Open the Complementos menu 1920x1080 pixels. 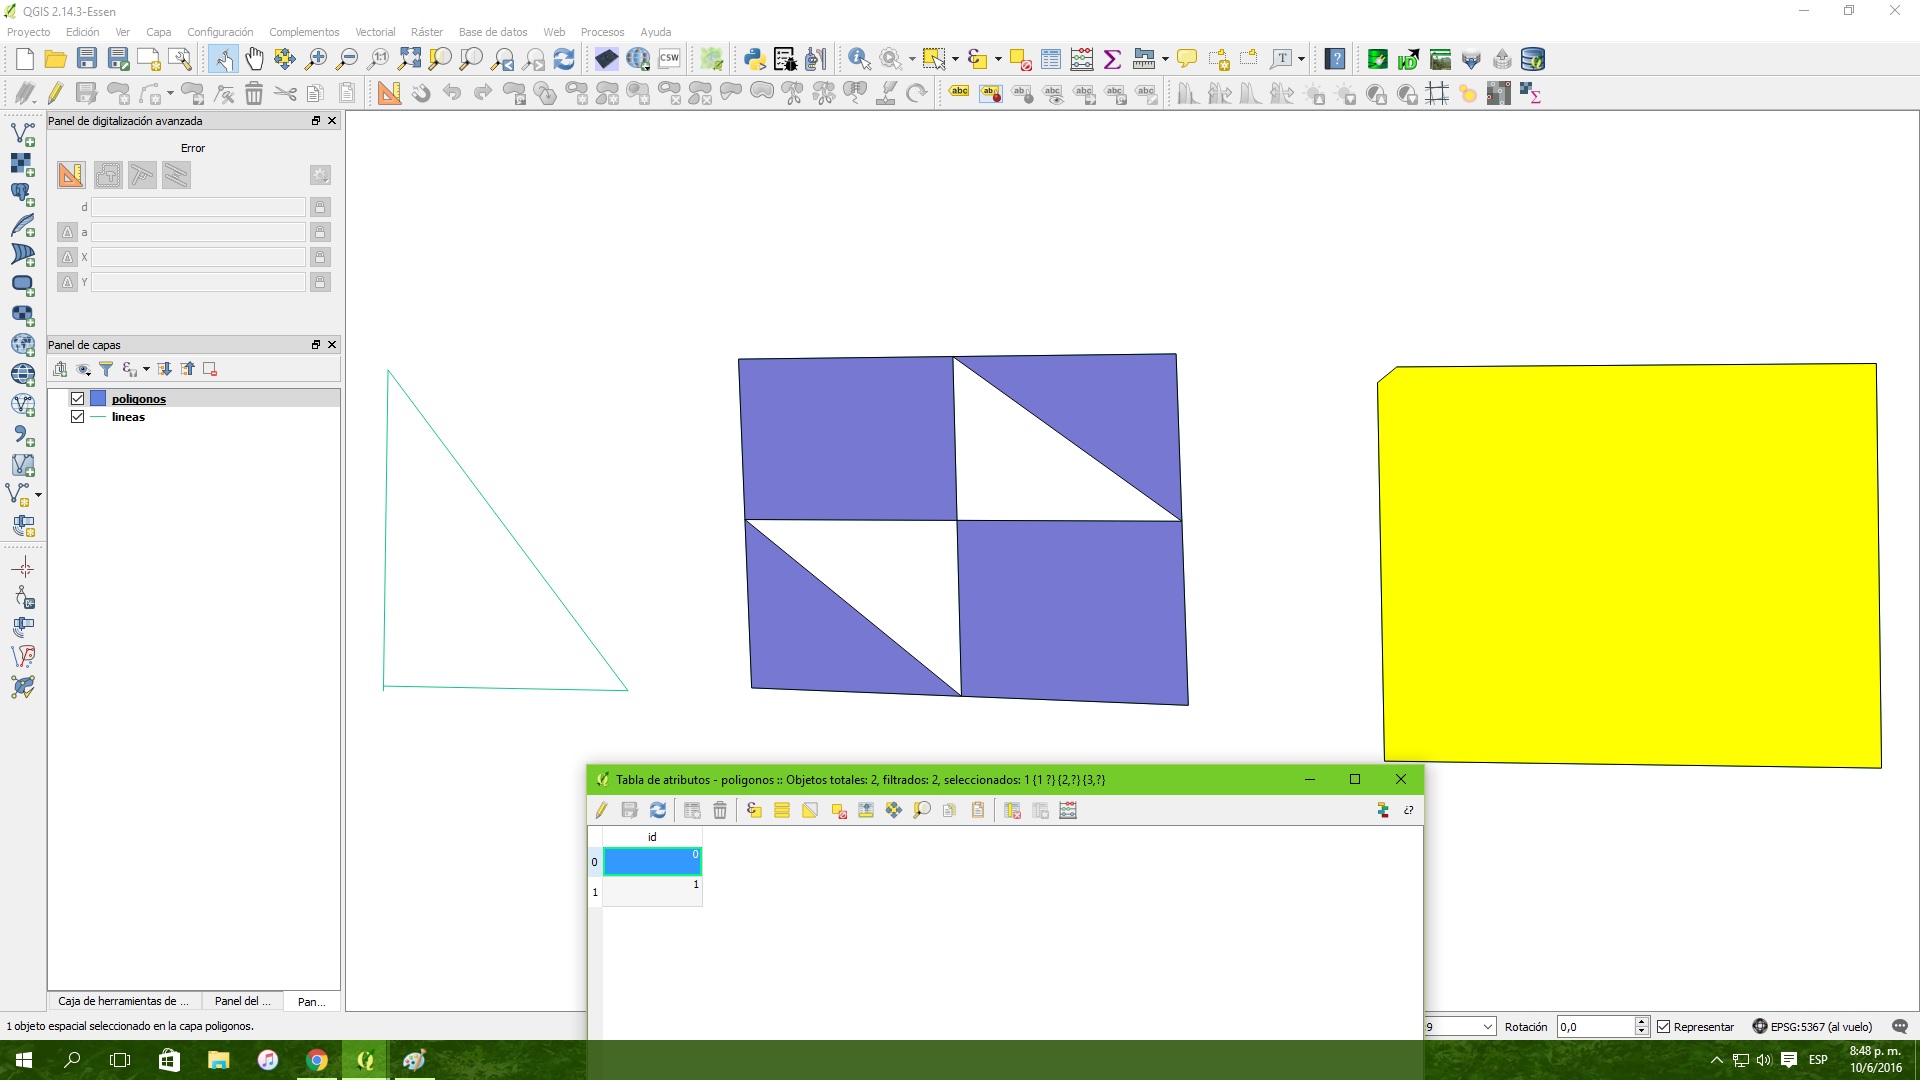point(304,32)
